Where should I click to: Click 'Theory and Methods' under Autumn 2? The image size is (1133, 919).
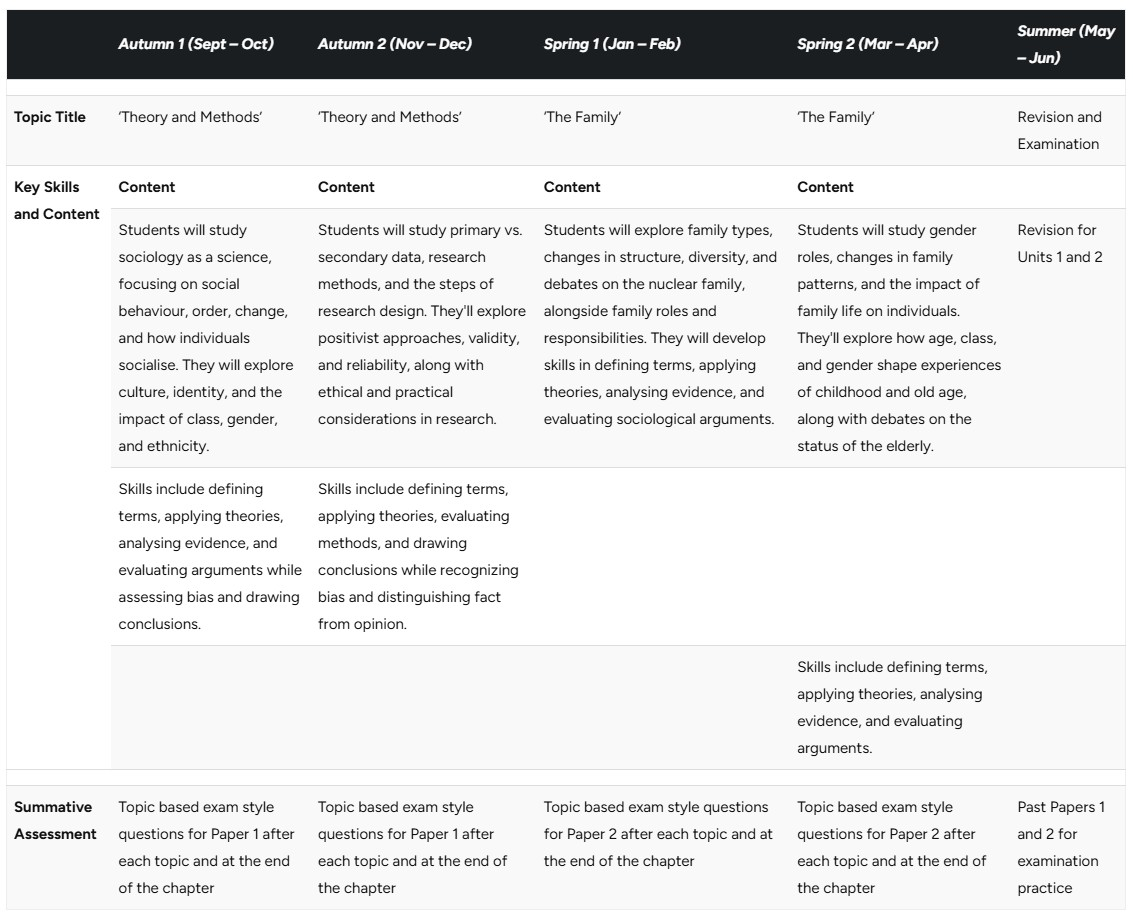389,117
